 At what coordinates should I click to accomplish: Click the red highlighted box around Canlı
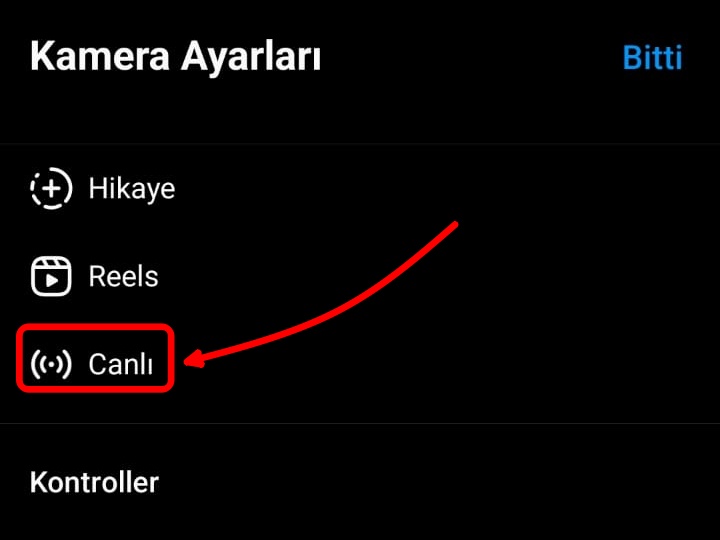[x=96, y=358]
